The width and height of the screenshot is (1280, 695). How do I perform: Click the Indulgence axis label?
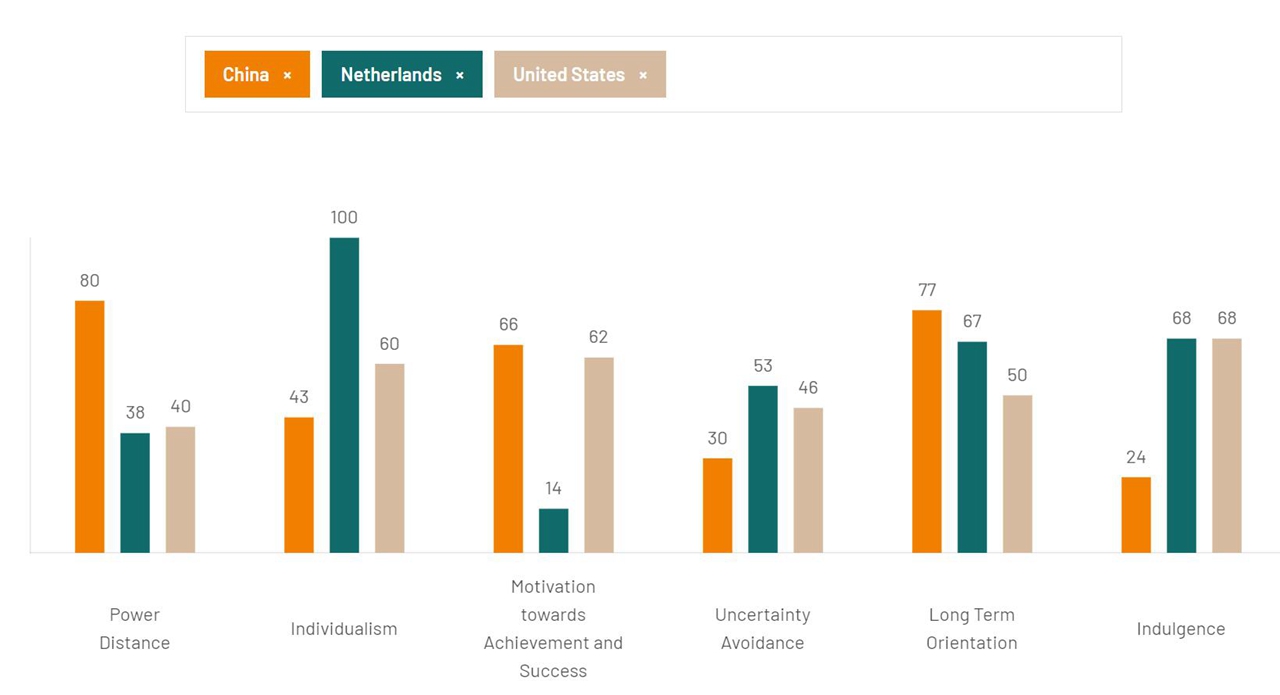pos(1181,628)
